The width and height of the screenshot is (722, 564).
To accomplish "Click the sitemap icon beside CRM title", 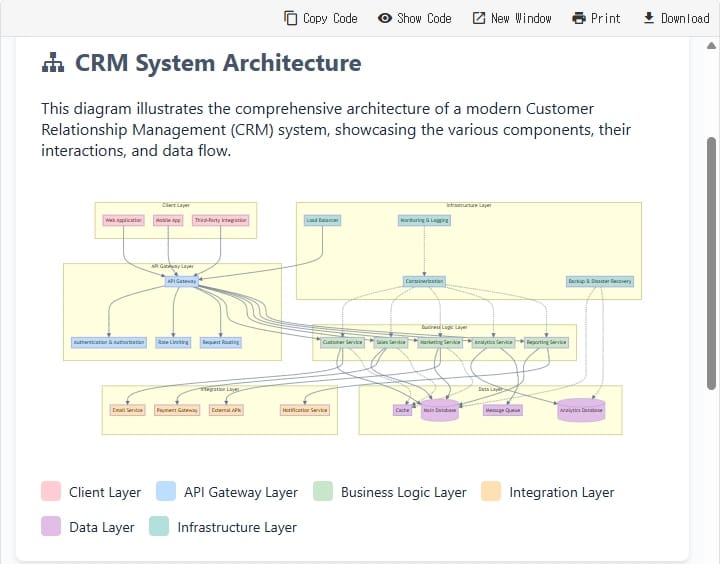I will click(x=53, y=64).
